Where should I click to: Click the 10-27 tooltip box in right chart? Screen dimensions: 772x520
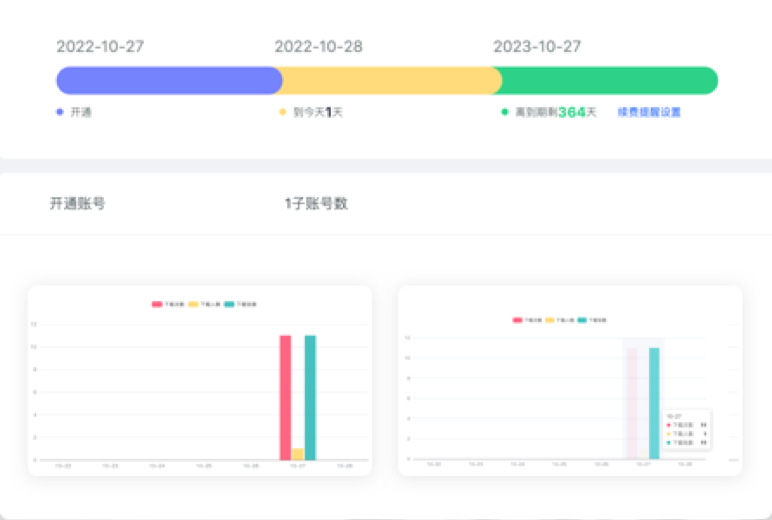686,429
